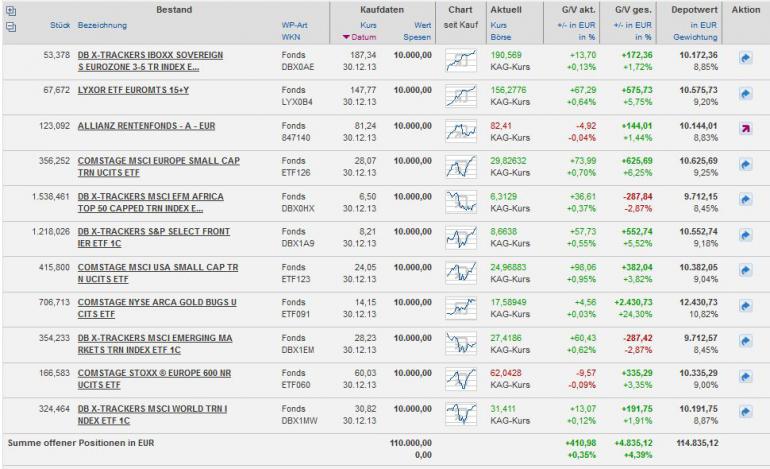Click action icon for Lyxor ETF EuroMTS 15+Y
Image resolution: width=770 pixels, height=469 pixels.
tap(745, 94)
